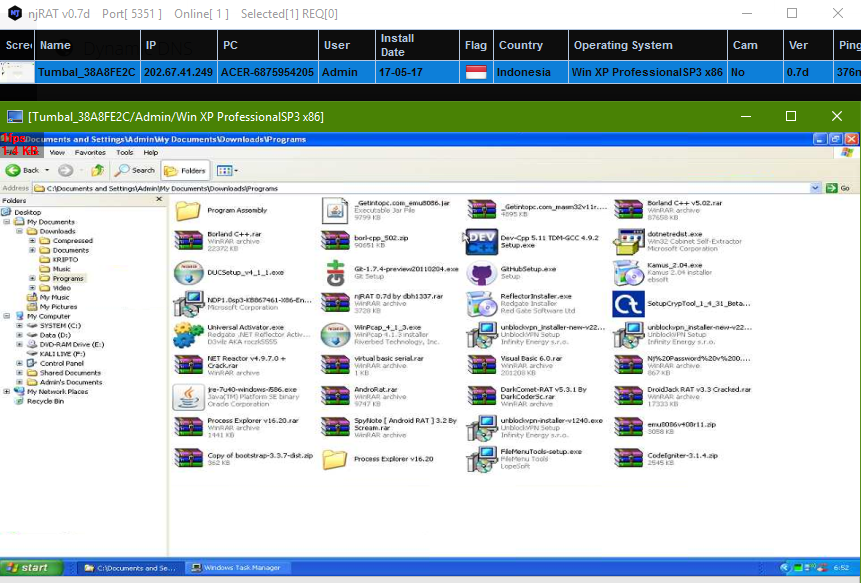Click the Indonesia flag cell
Screen dimensions: 861x583
click(476, 72)
